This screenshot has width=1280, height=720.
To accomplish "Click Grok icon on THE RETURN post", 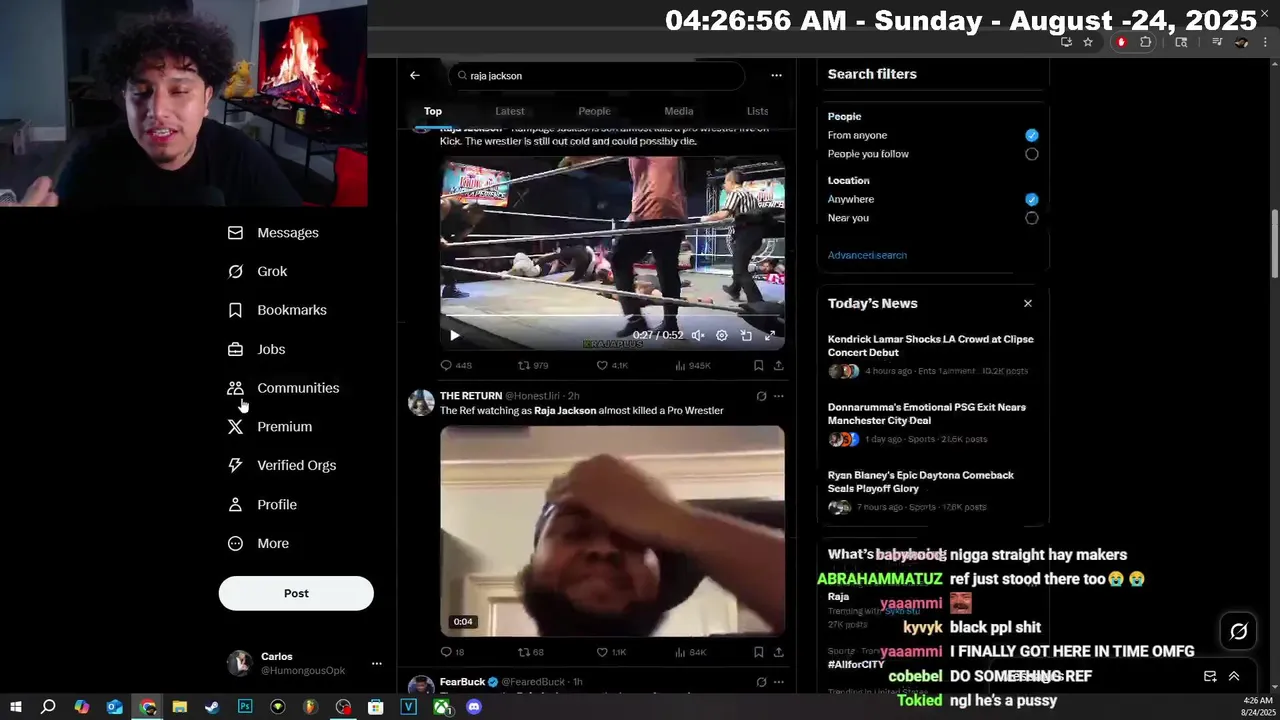I will click(761, 396).
